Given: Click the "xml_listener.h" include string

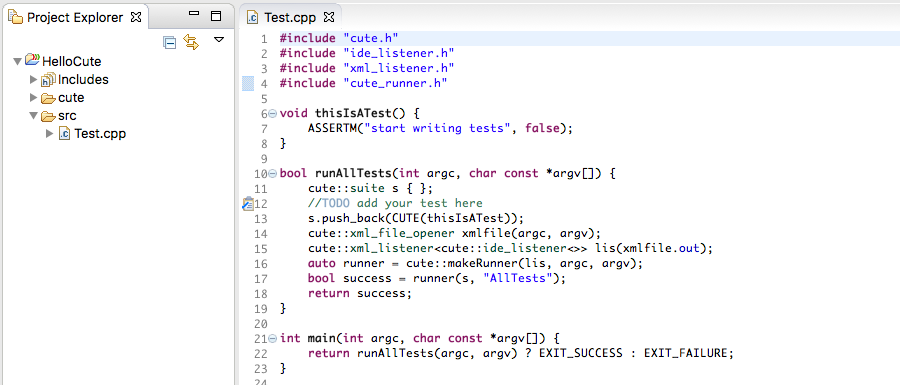Looking at the screenshot, I should (399, 68).
